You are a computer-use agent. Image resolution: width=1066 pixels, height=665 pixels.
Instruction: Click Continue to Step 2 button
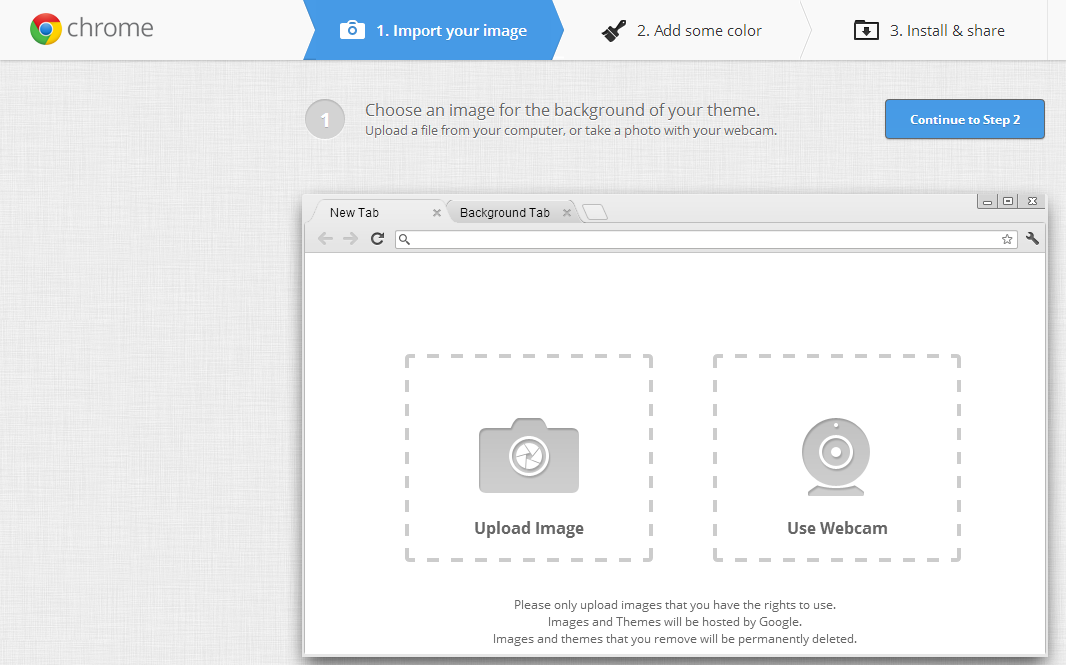[x=965, y=119]
